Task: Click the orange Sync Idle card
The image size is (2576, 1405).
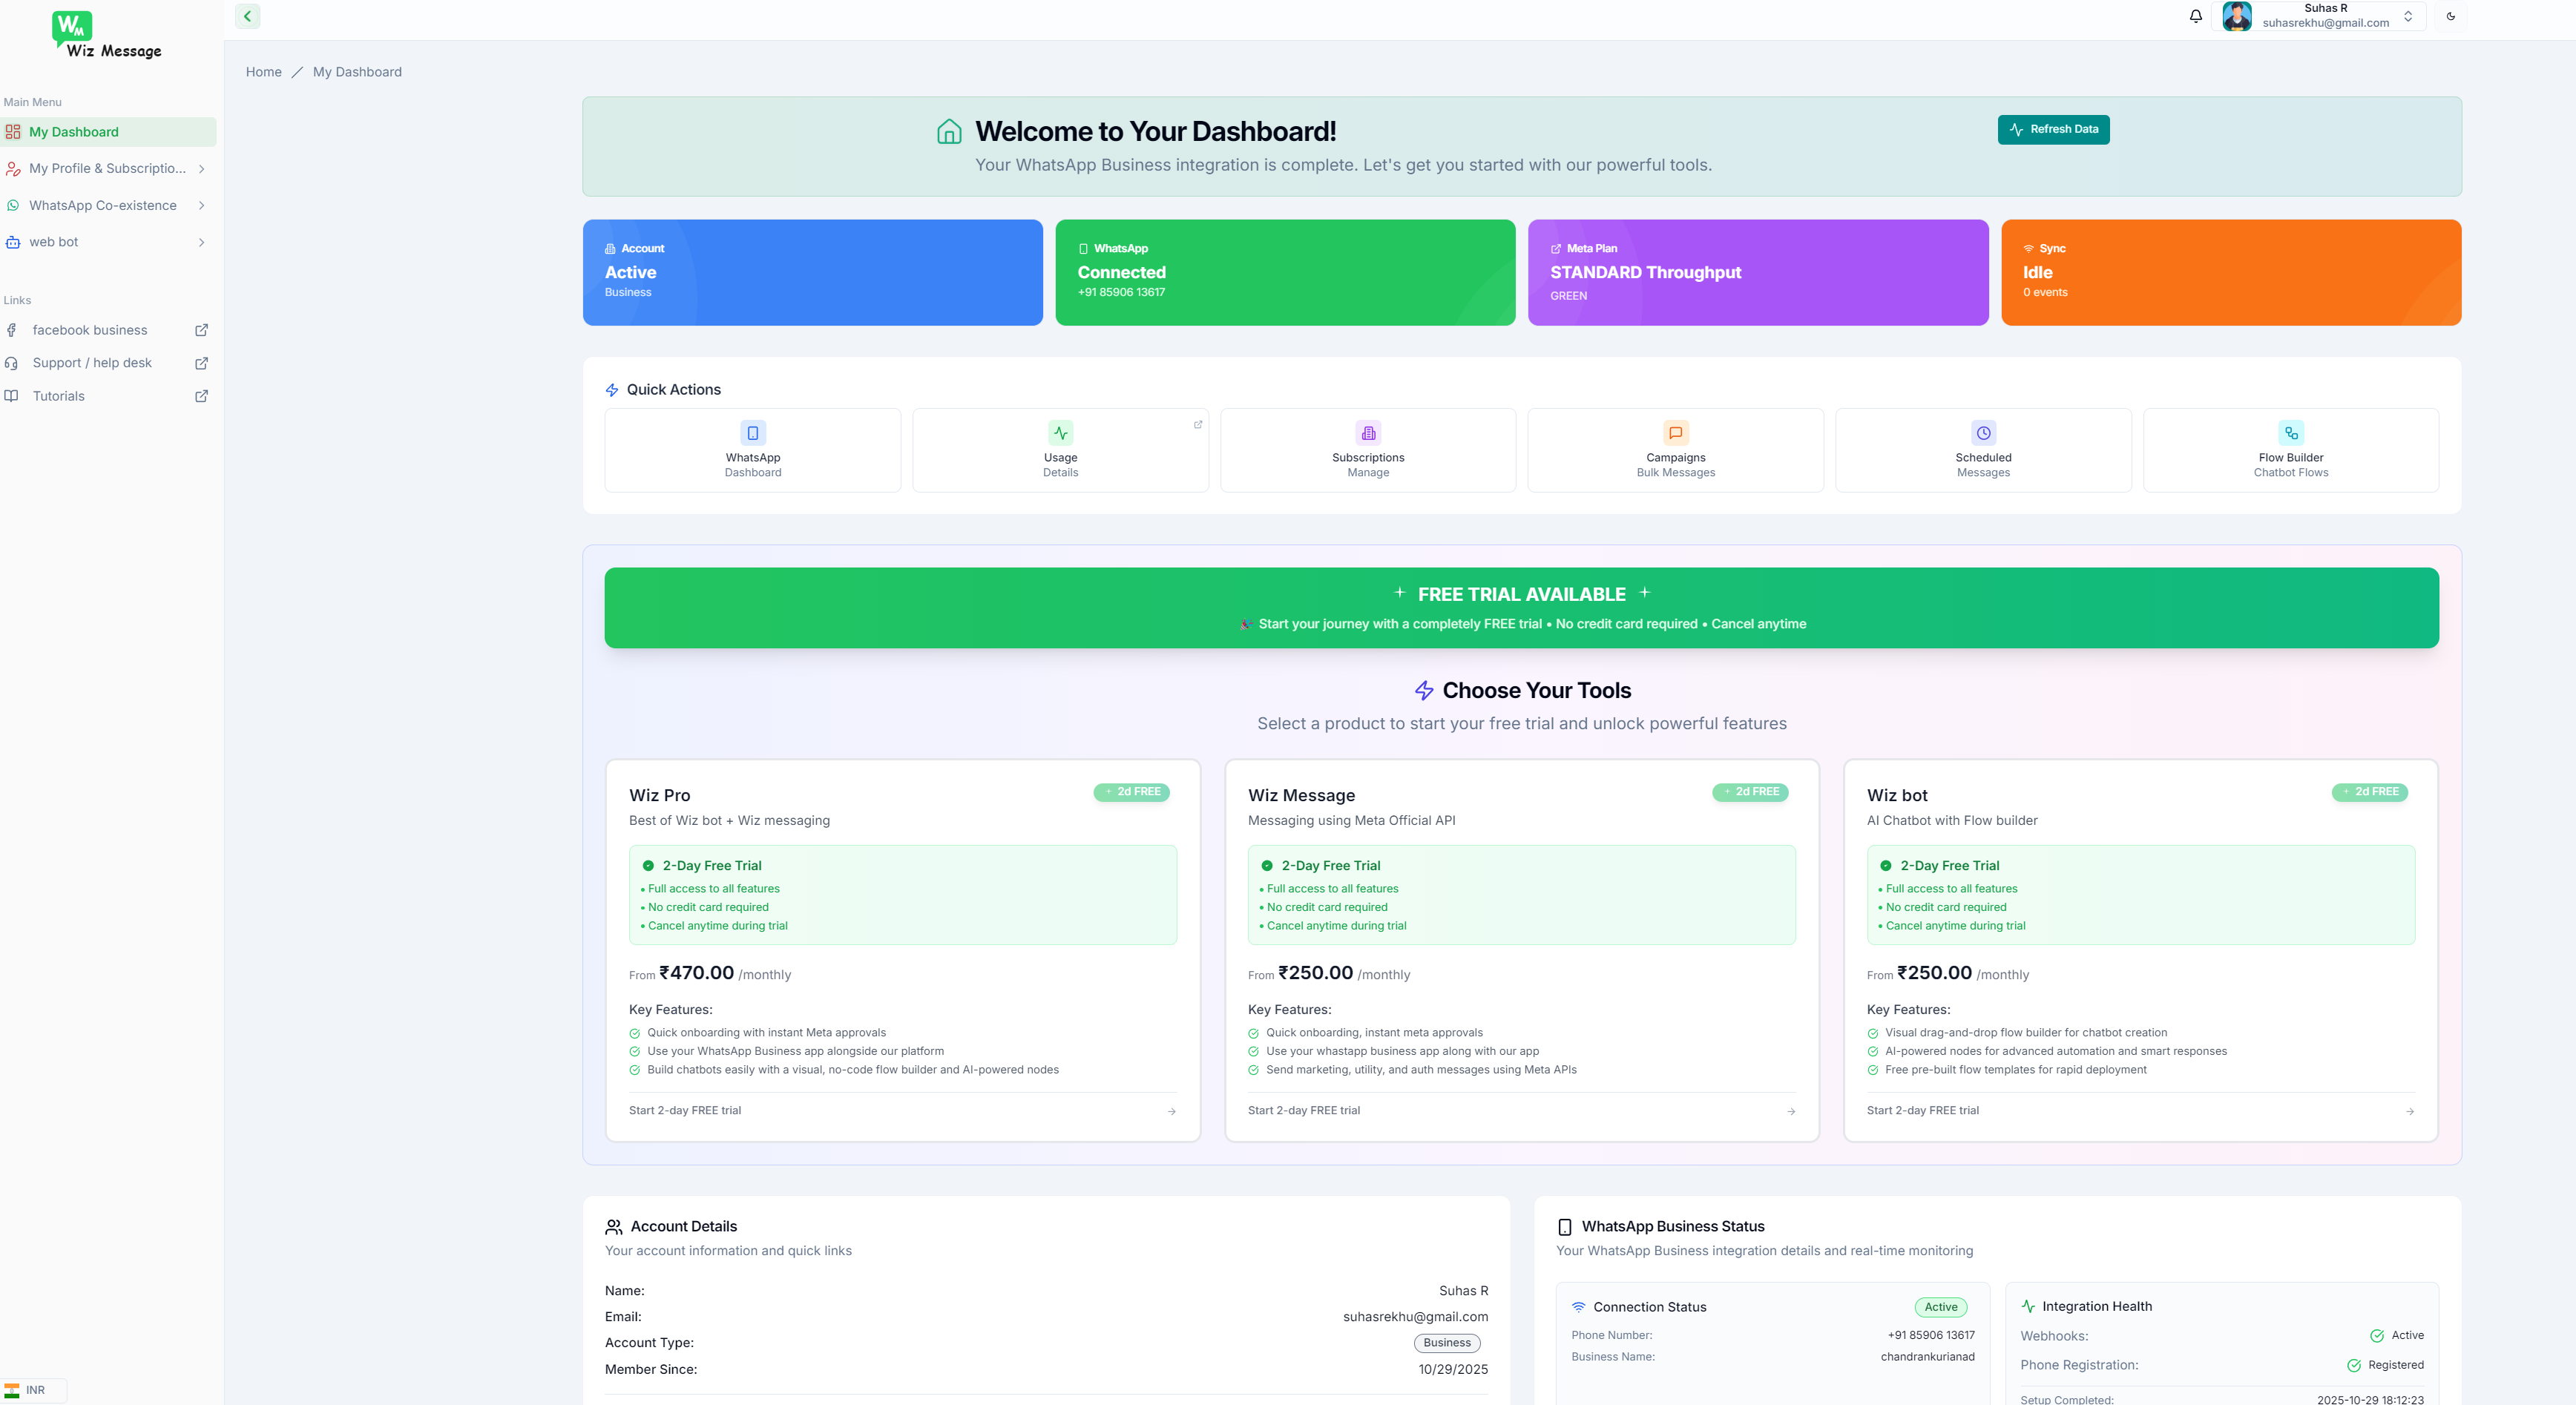Action: click(x=2230, y=272)
